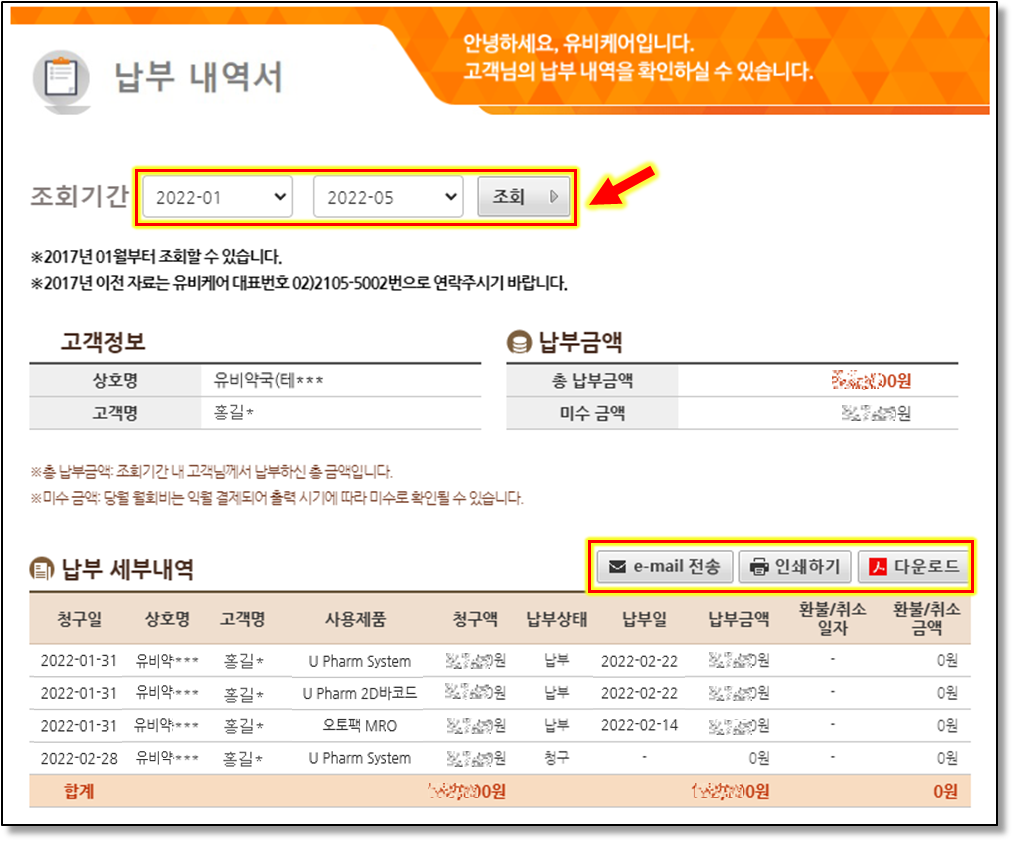Image resolution: width=1014 pixels, height=842 pixels.
Task: Click the 2022-02-28 billing date cell
Action: (79, 758)
